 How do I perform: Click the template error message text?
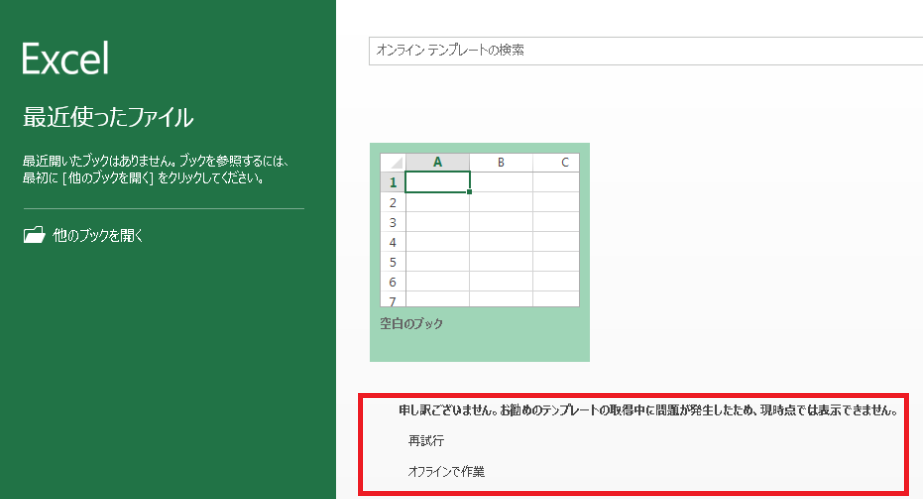pyautogui.click(x=648, y=410)
